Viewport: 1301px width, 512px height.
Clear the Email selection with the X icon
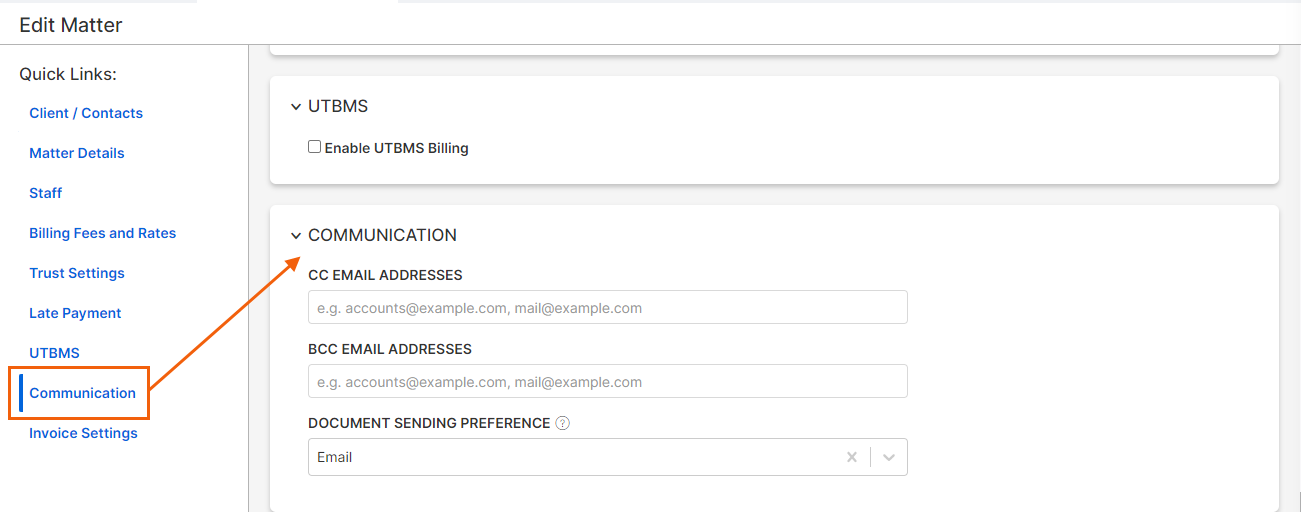852,457
